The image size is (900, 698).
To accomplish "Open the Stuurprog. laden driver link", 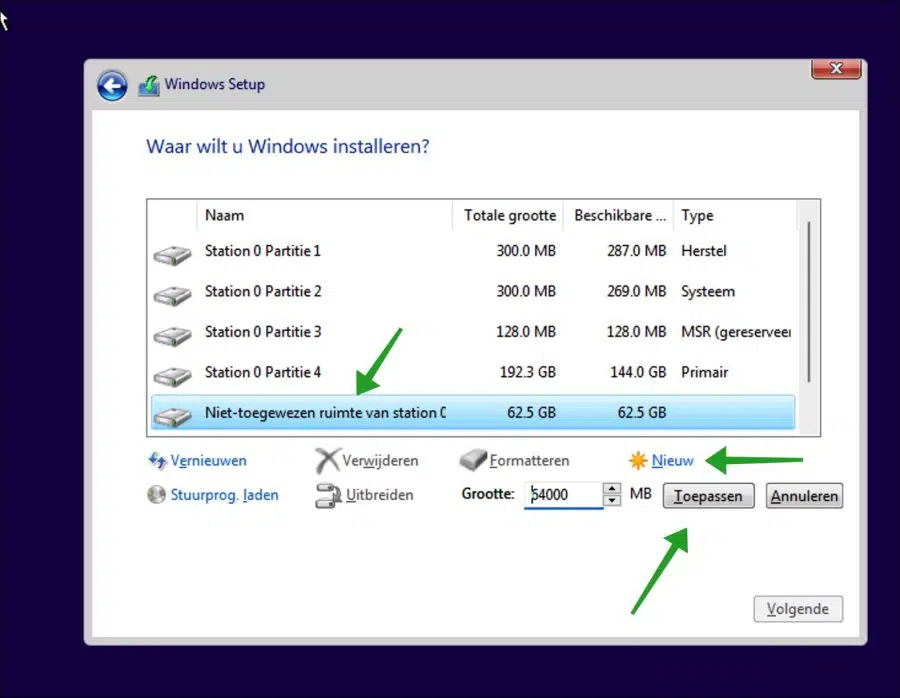I will click(x=224, y=495).
